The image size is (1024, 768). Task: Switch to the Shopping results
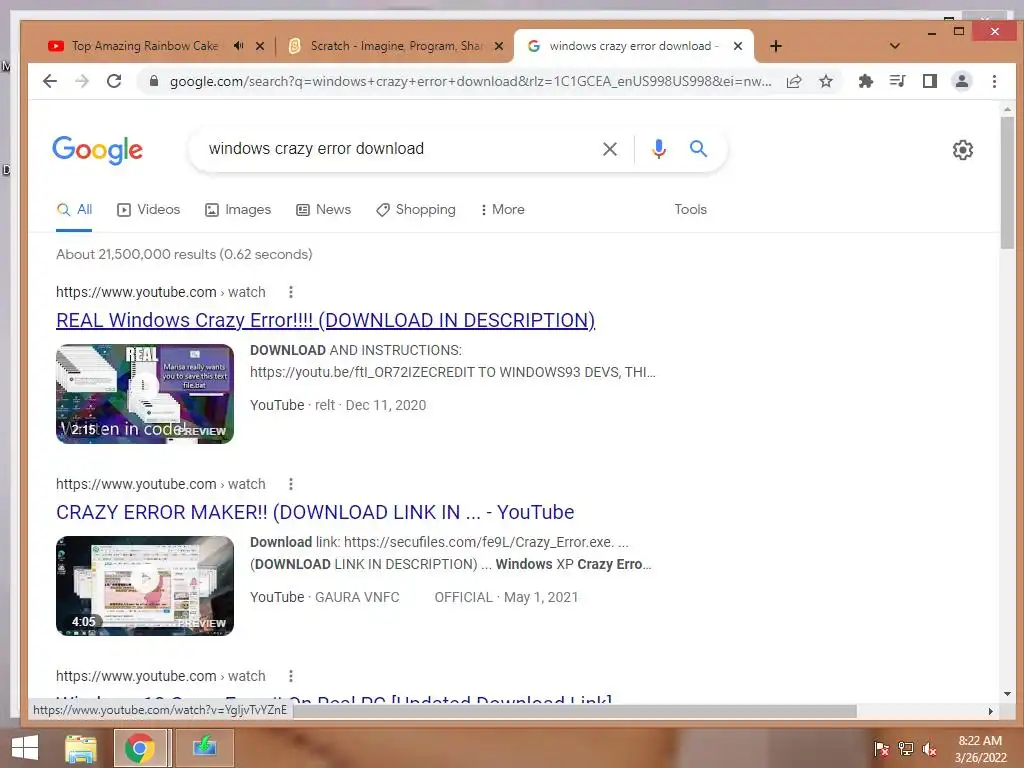click(416, 210)
